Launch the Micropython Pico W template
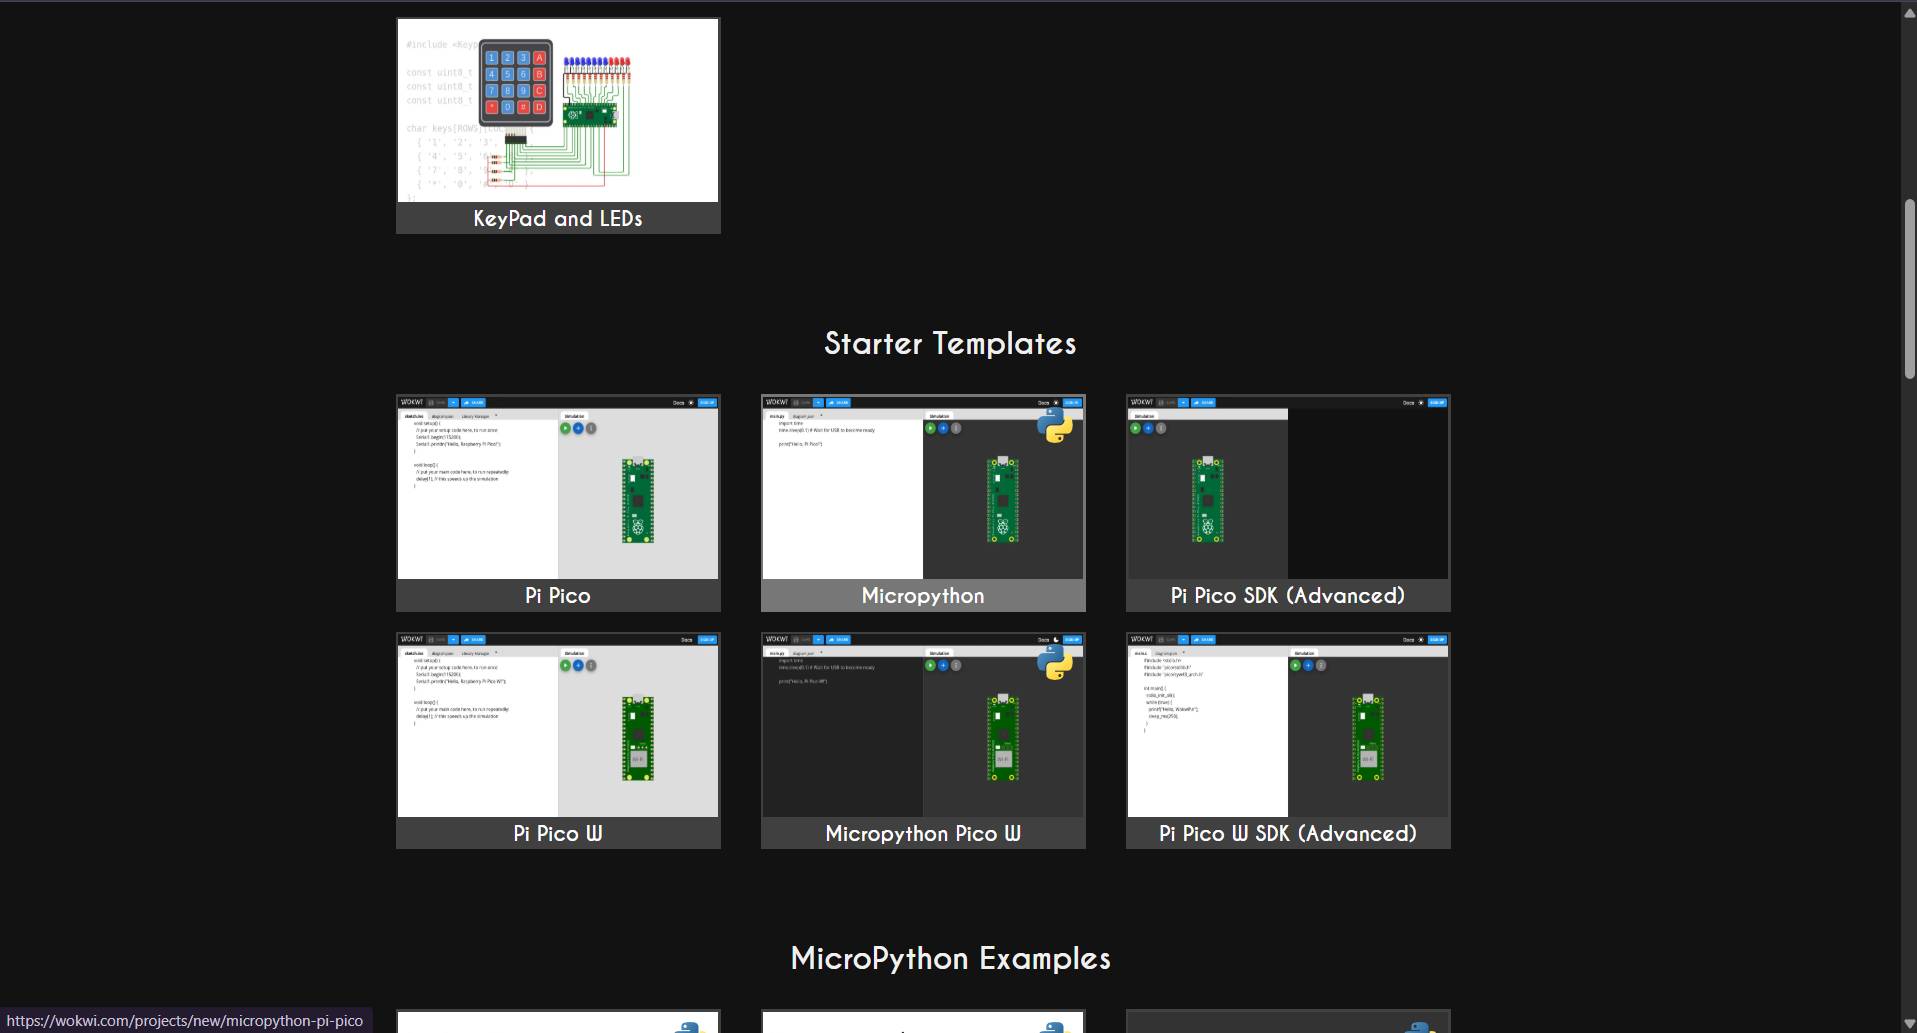 click(x=923, y=740)
